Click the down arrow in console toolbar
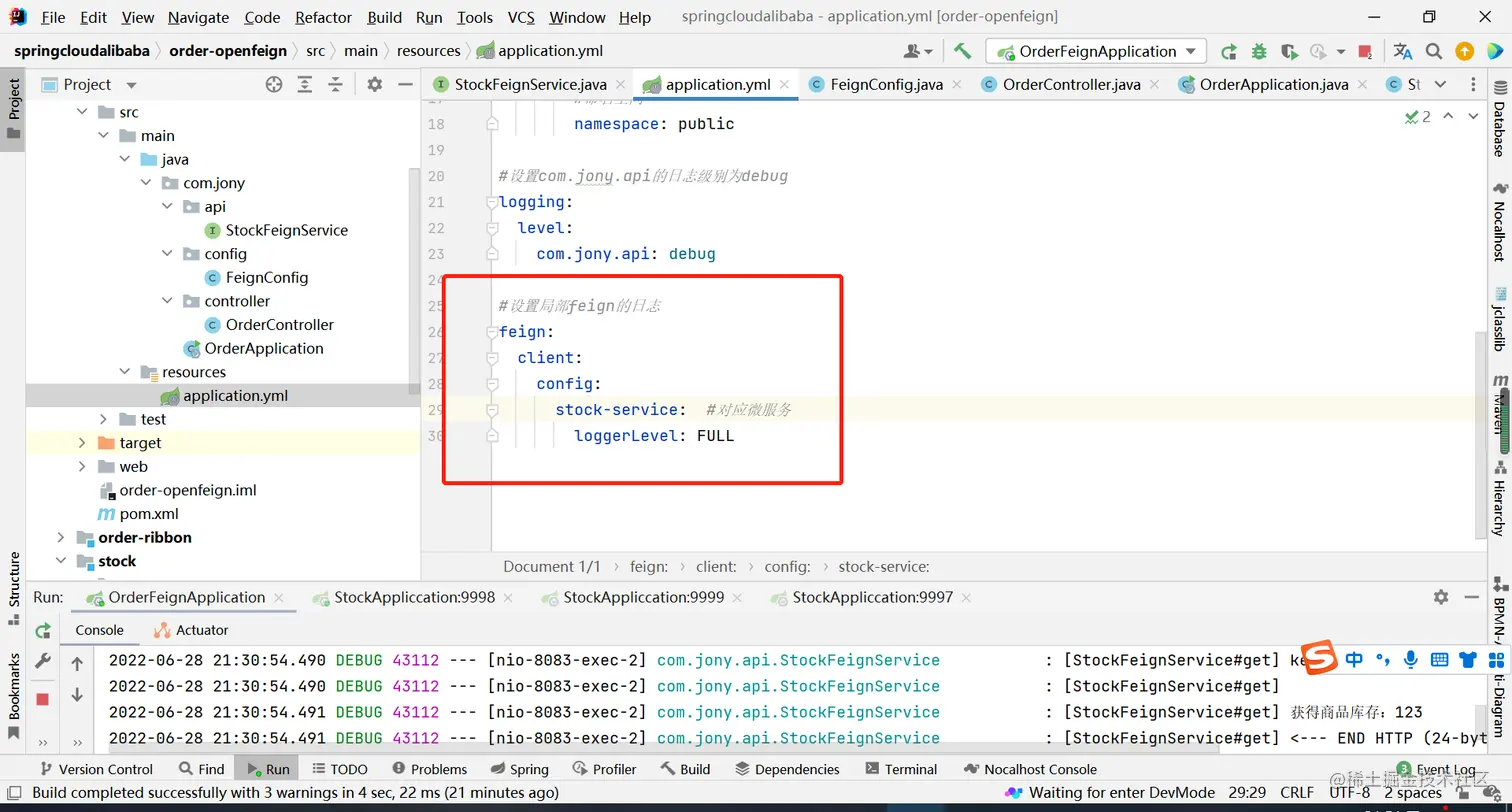Viewport: 1512px width, 812px height. [x=77, y=695]
